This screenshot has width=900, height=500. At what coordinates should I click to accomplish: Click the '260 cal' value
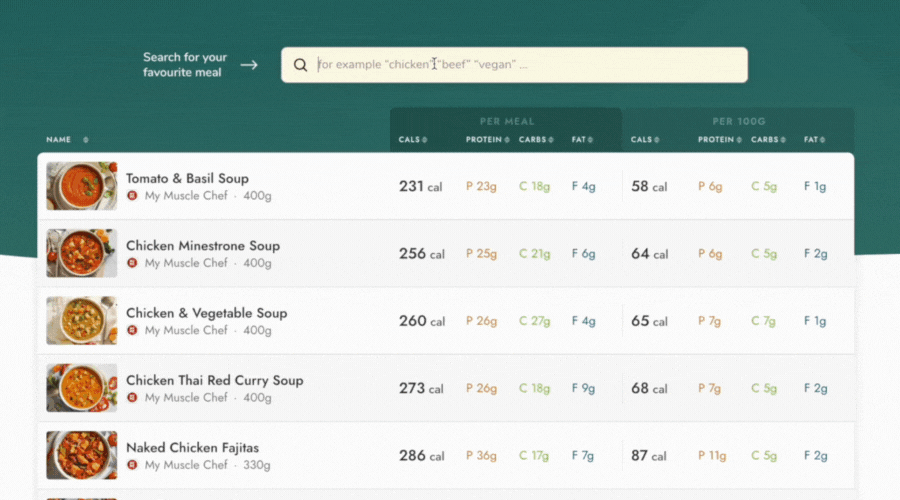coord(422,321)
